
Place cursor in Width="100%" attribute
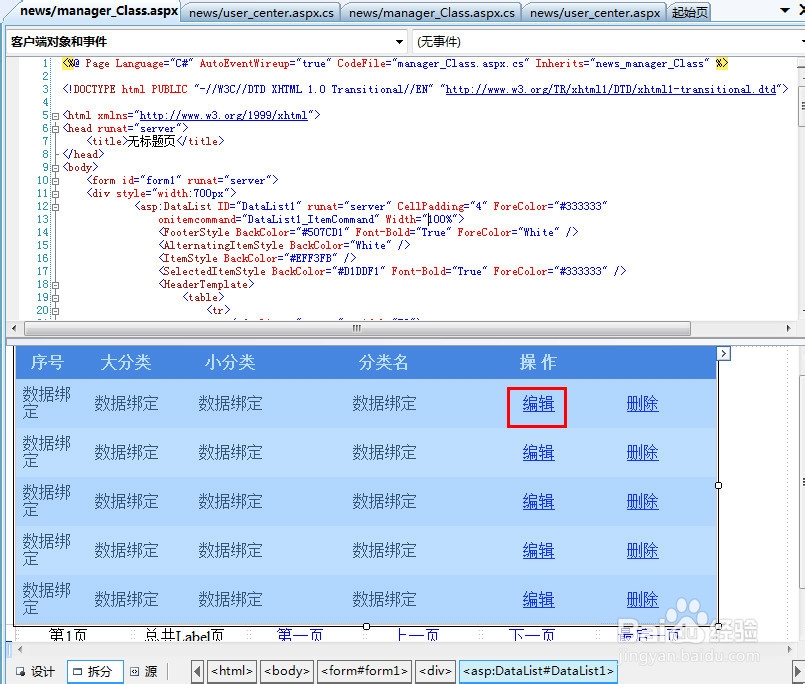point(420,220)
